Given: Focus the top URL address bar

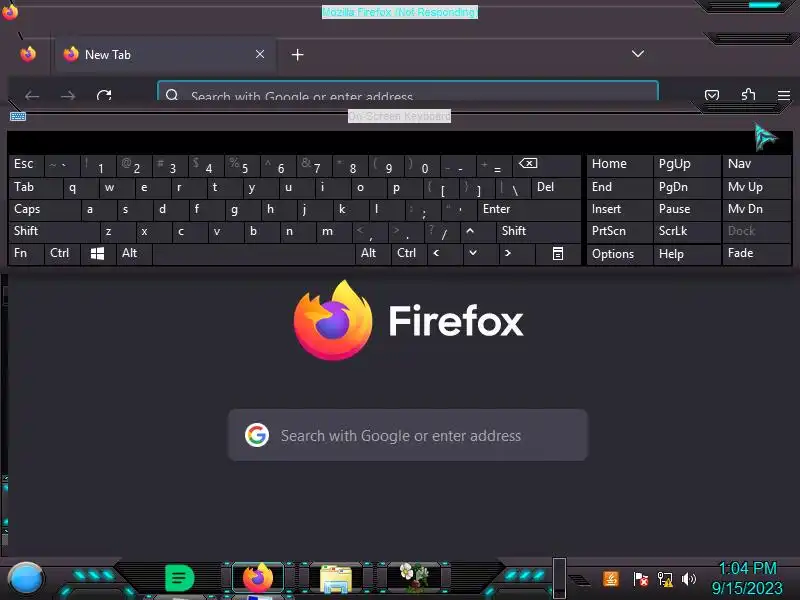Looking at the screenshot, I should coord(408,92).
